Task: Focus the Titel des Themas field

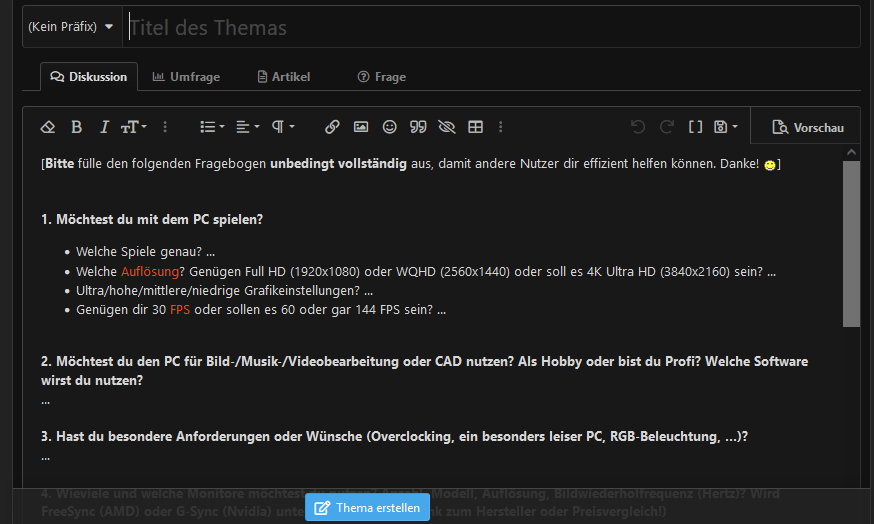Action: click(491, 27)
